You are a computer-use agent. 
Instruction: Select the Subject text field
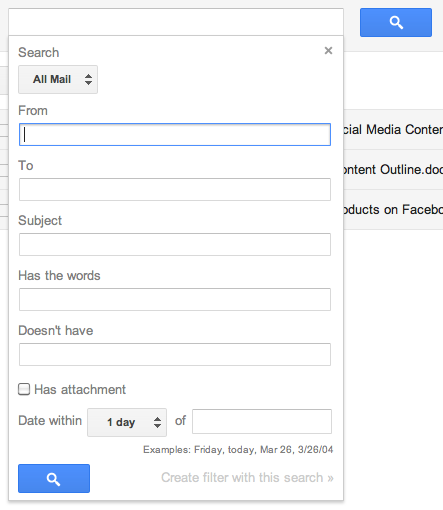[x=175, y=244]
